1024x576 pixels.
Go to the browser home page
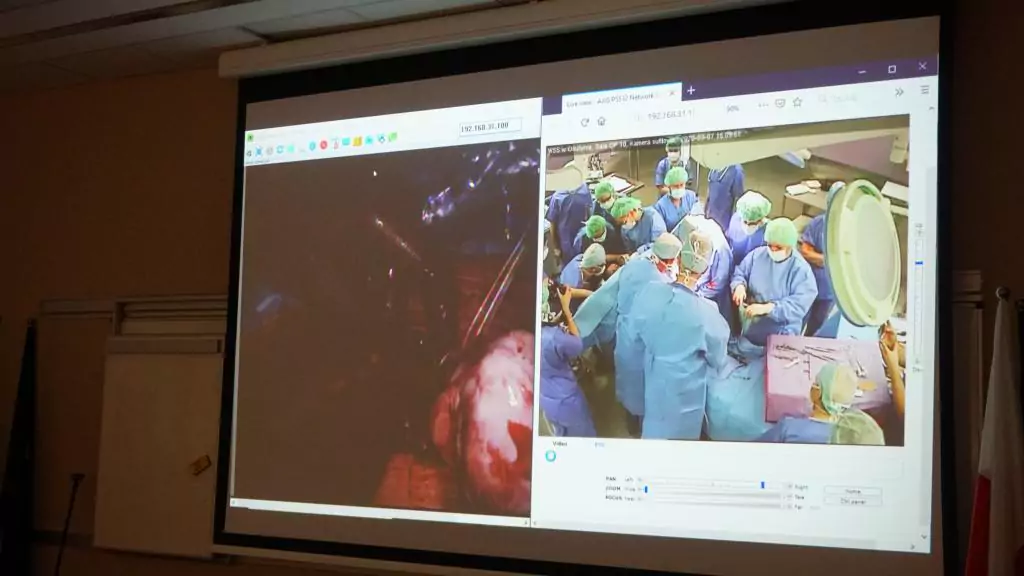pos(601,121)
